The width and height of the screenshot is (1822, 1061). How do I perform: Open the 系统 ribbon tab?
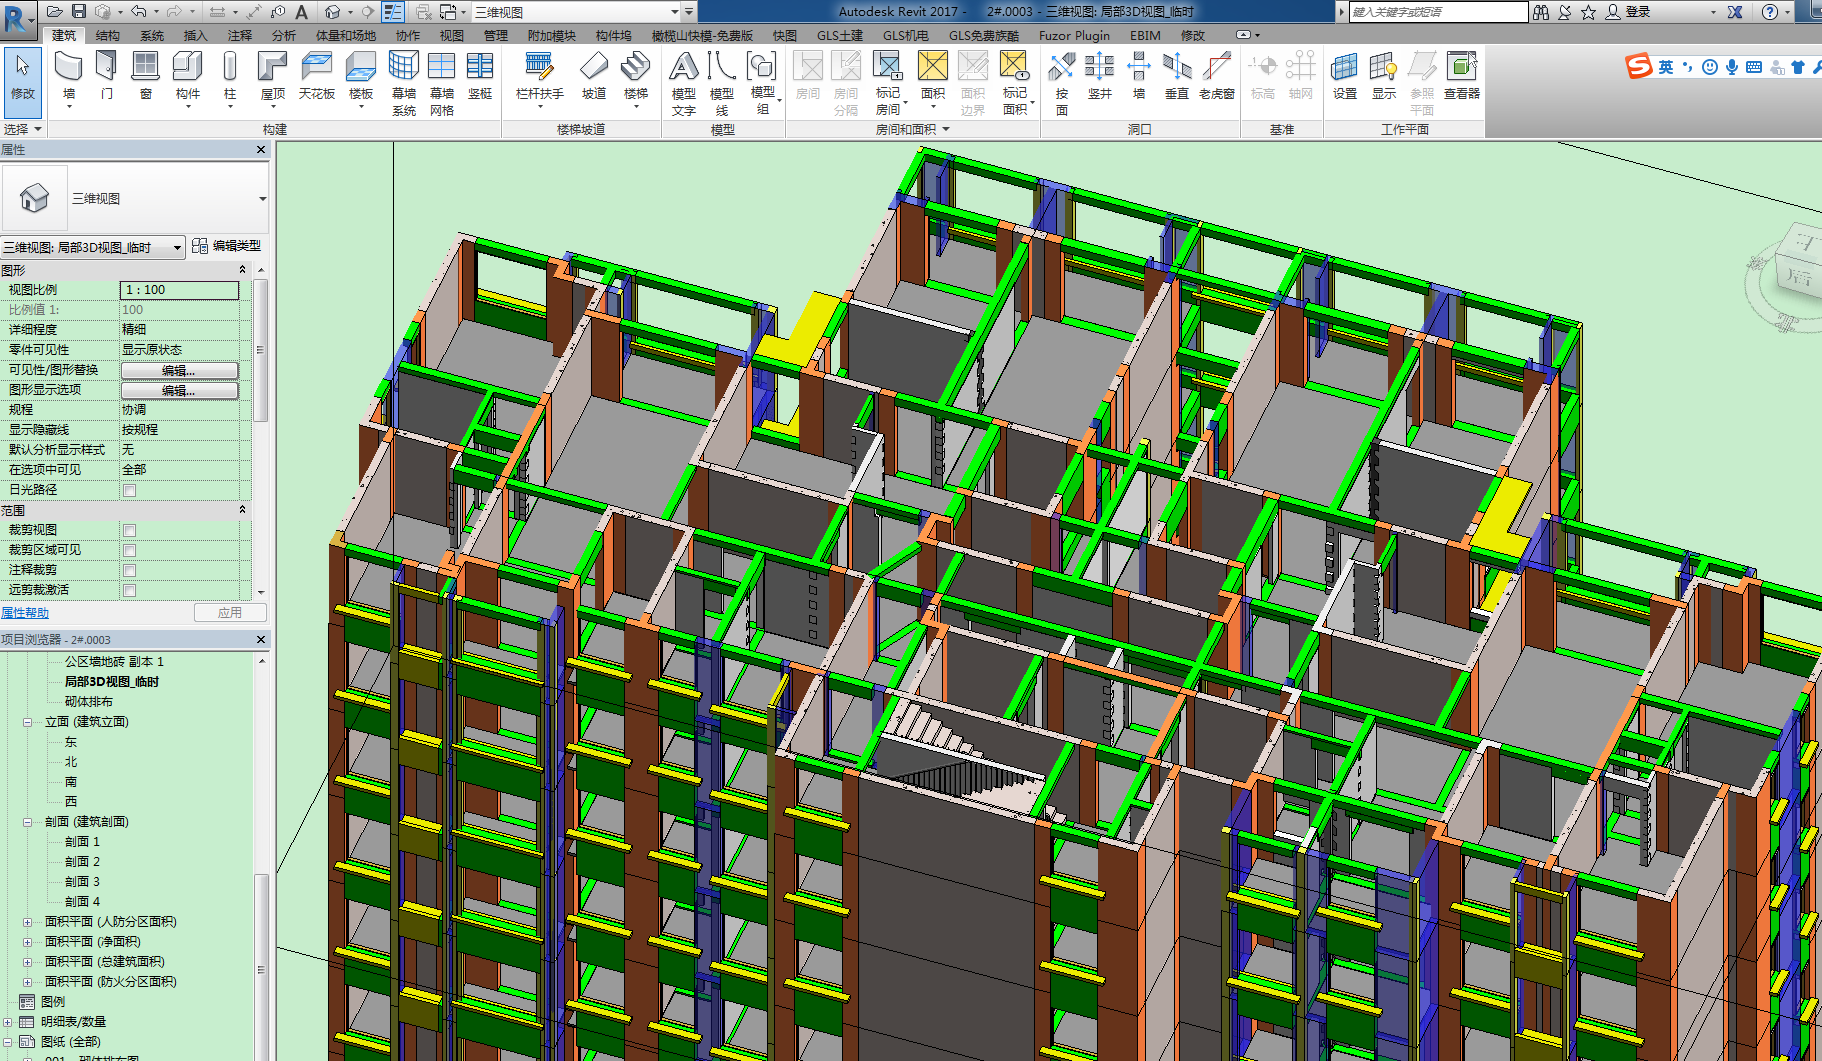point(152,35)
